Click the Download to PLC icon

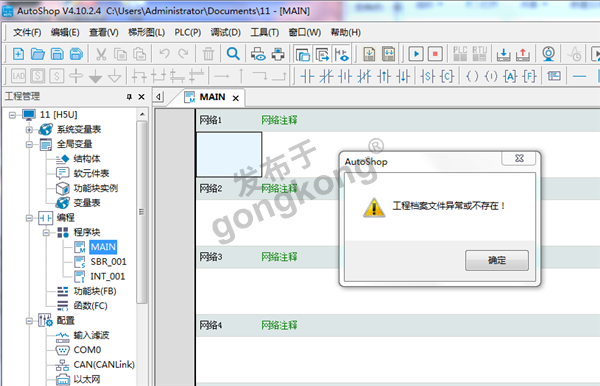tap(503, 54)
